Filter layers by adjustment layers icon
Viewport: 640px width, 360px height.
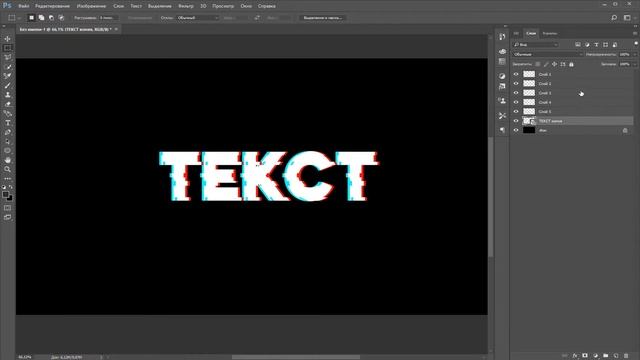point(587,44)
